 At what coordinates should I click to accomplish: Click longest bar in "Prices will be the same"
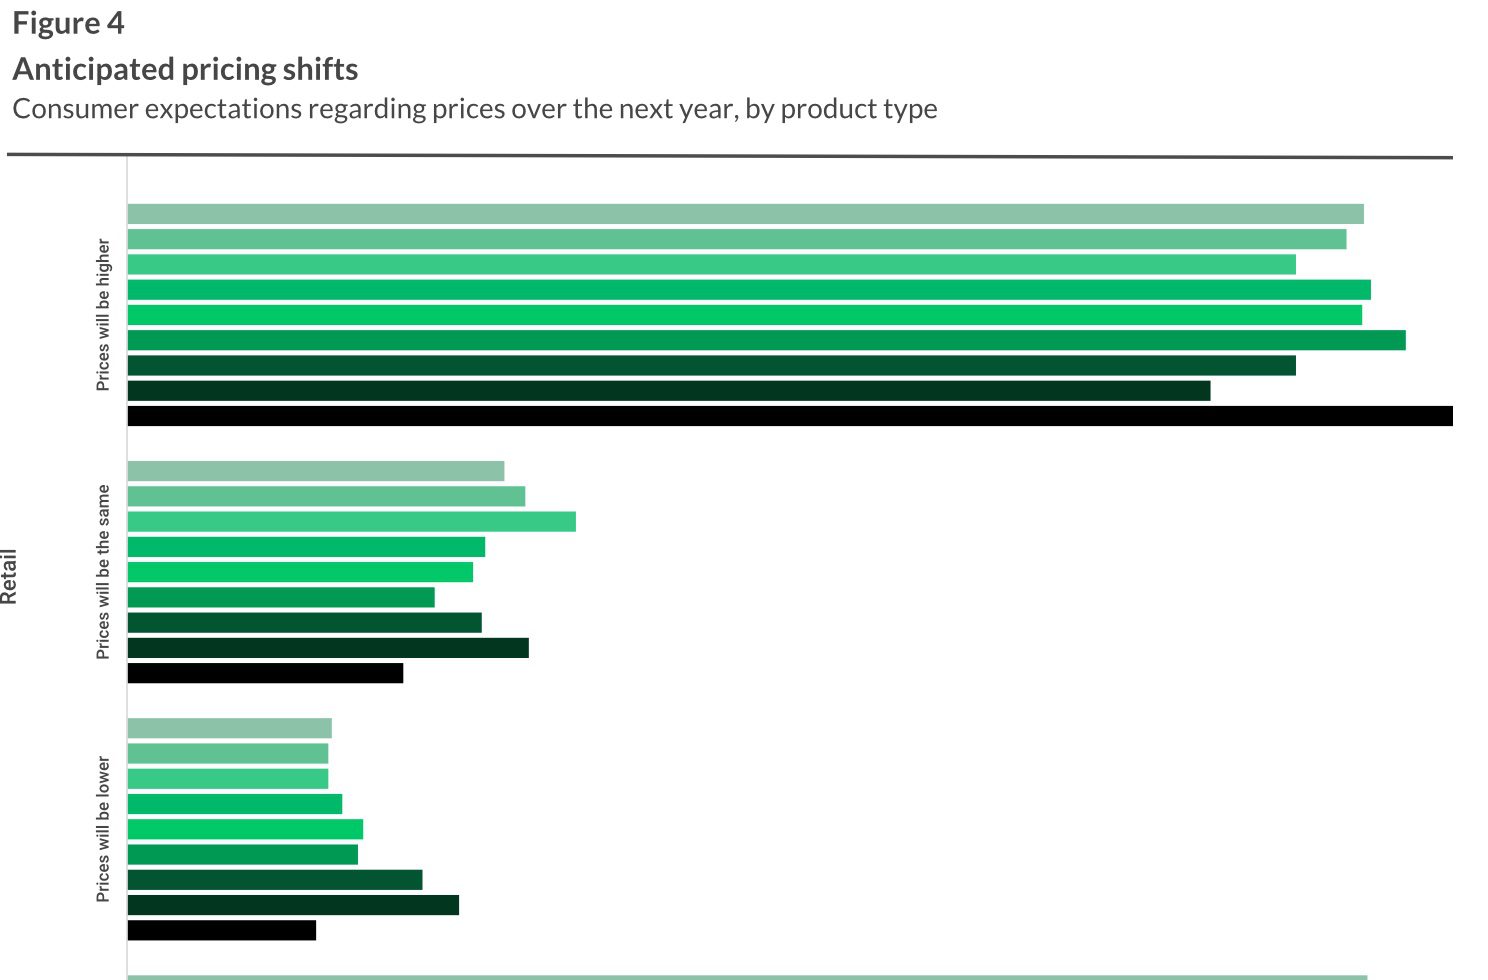coord(351,522)
